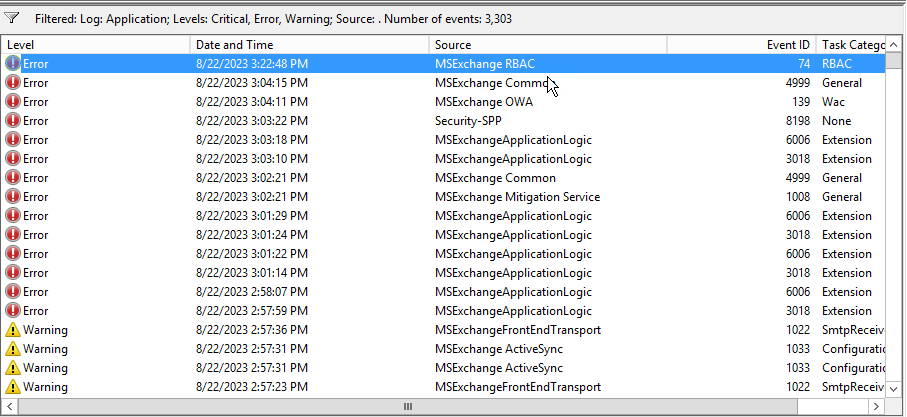Click the vertical scrollbar thumb
The width and height of the screenshot is (907, 417).
coord(893,61)
